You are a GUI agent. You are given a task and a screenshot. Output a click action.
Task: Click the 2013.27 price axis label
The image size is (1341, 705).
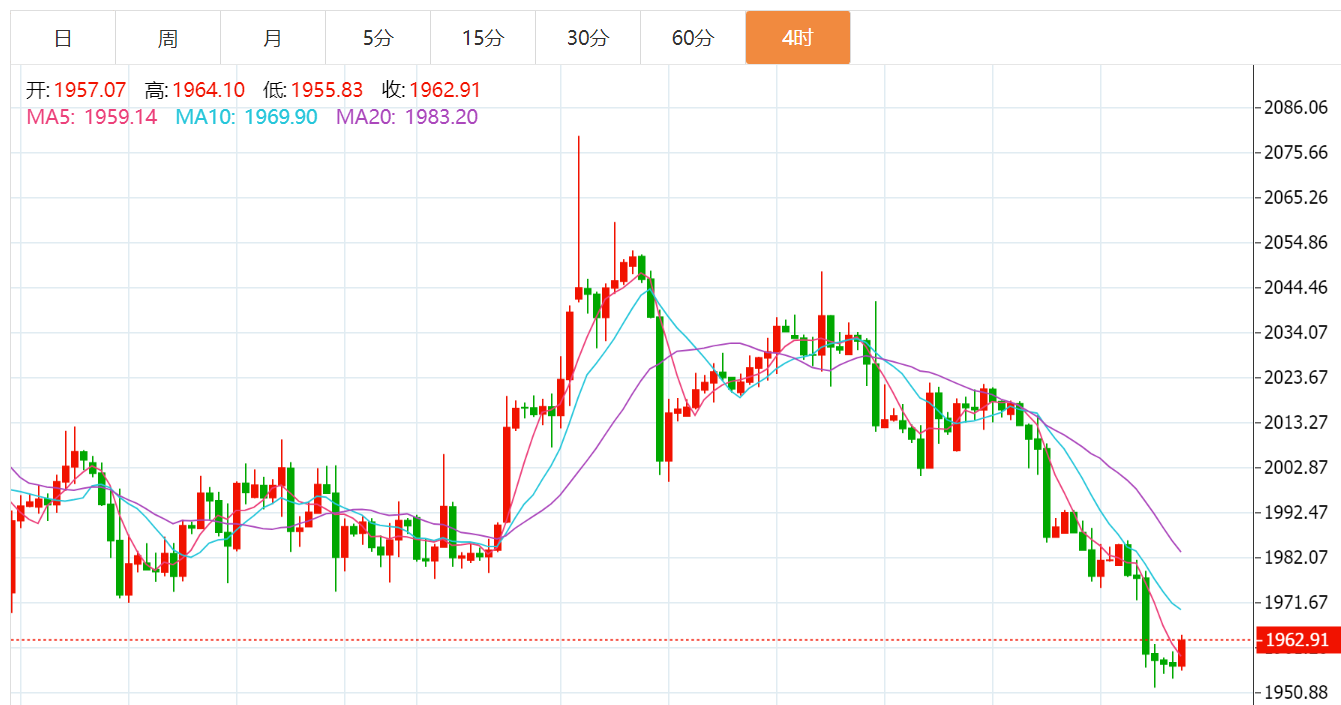point(1297,422)
